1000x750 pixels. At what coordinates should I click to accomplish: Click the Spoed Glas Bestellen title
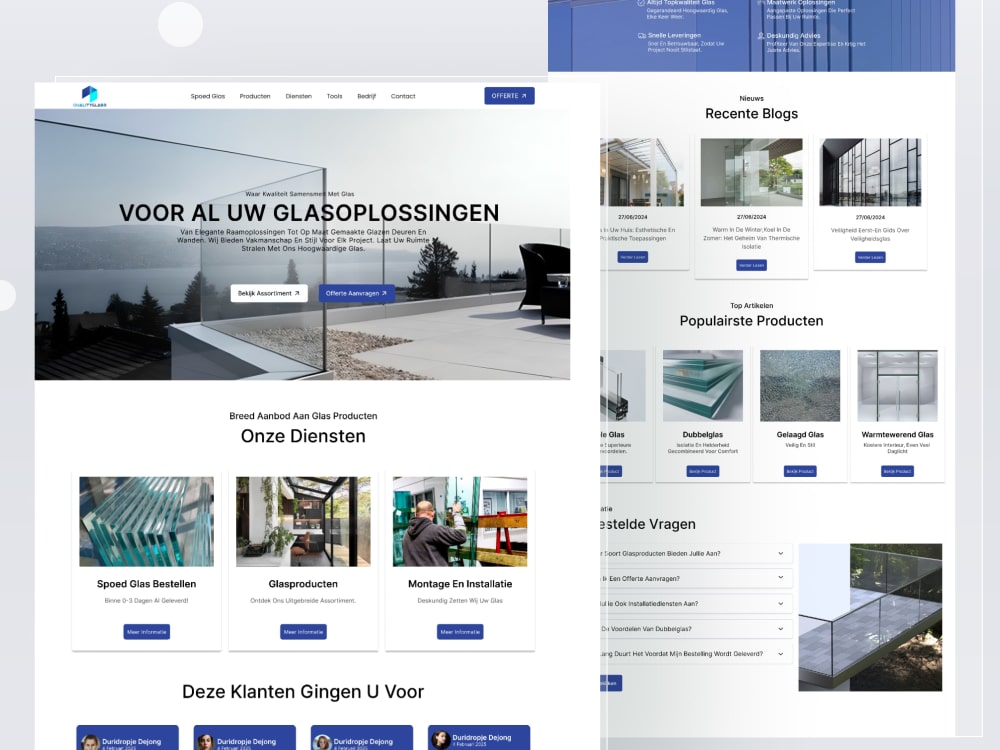(x=147, y=584)
